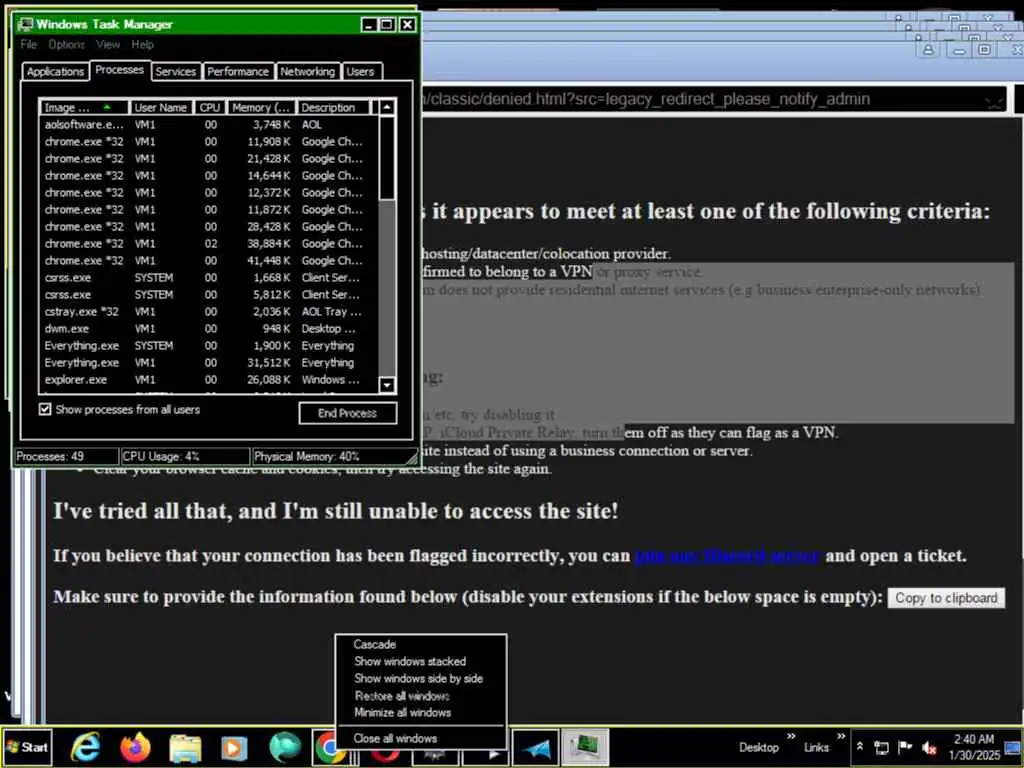Expand the Desktop toolbar chevron
1024x768 pixels.
click(x=791, y=737)
